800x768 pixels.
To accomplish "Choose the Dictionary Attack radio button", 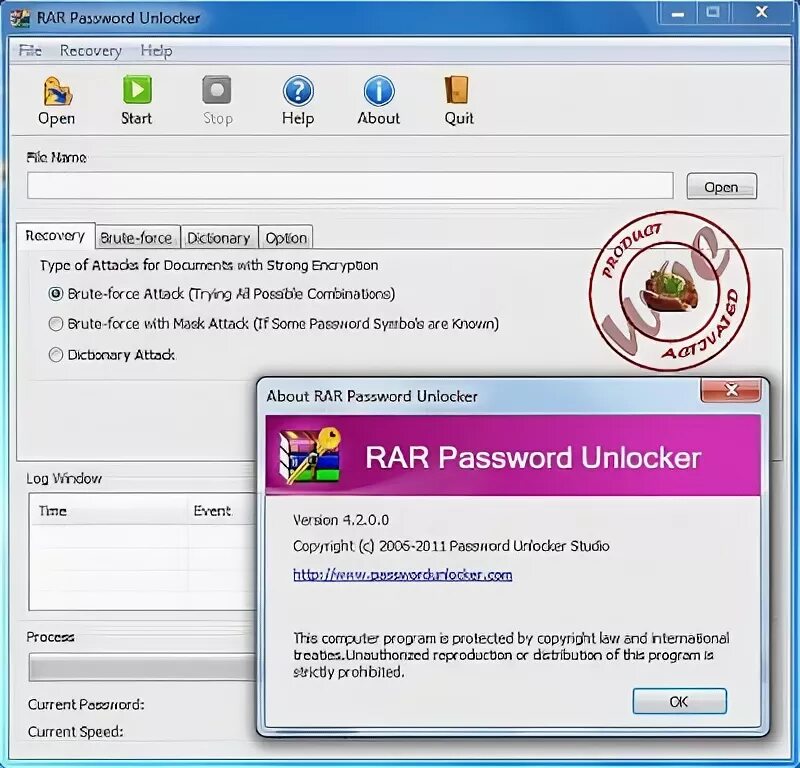I will tap(56, 355).
